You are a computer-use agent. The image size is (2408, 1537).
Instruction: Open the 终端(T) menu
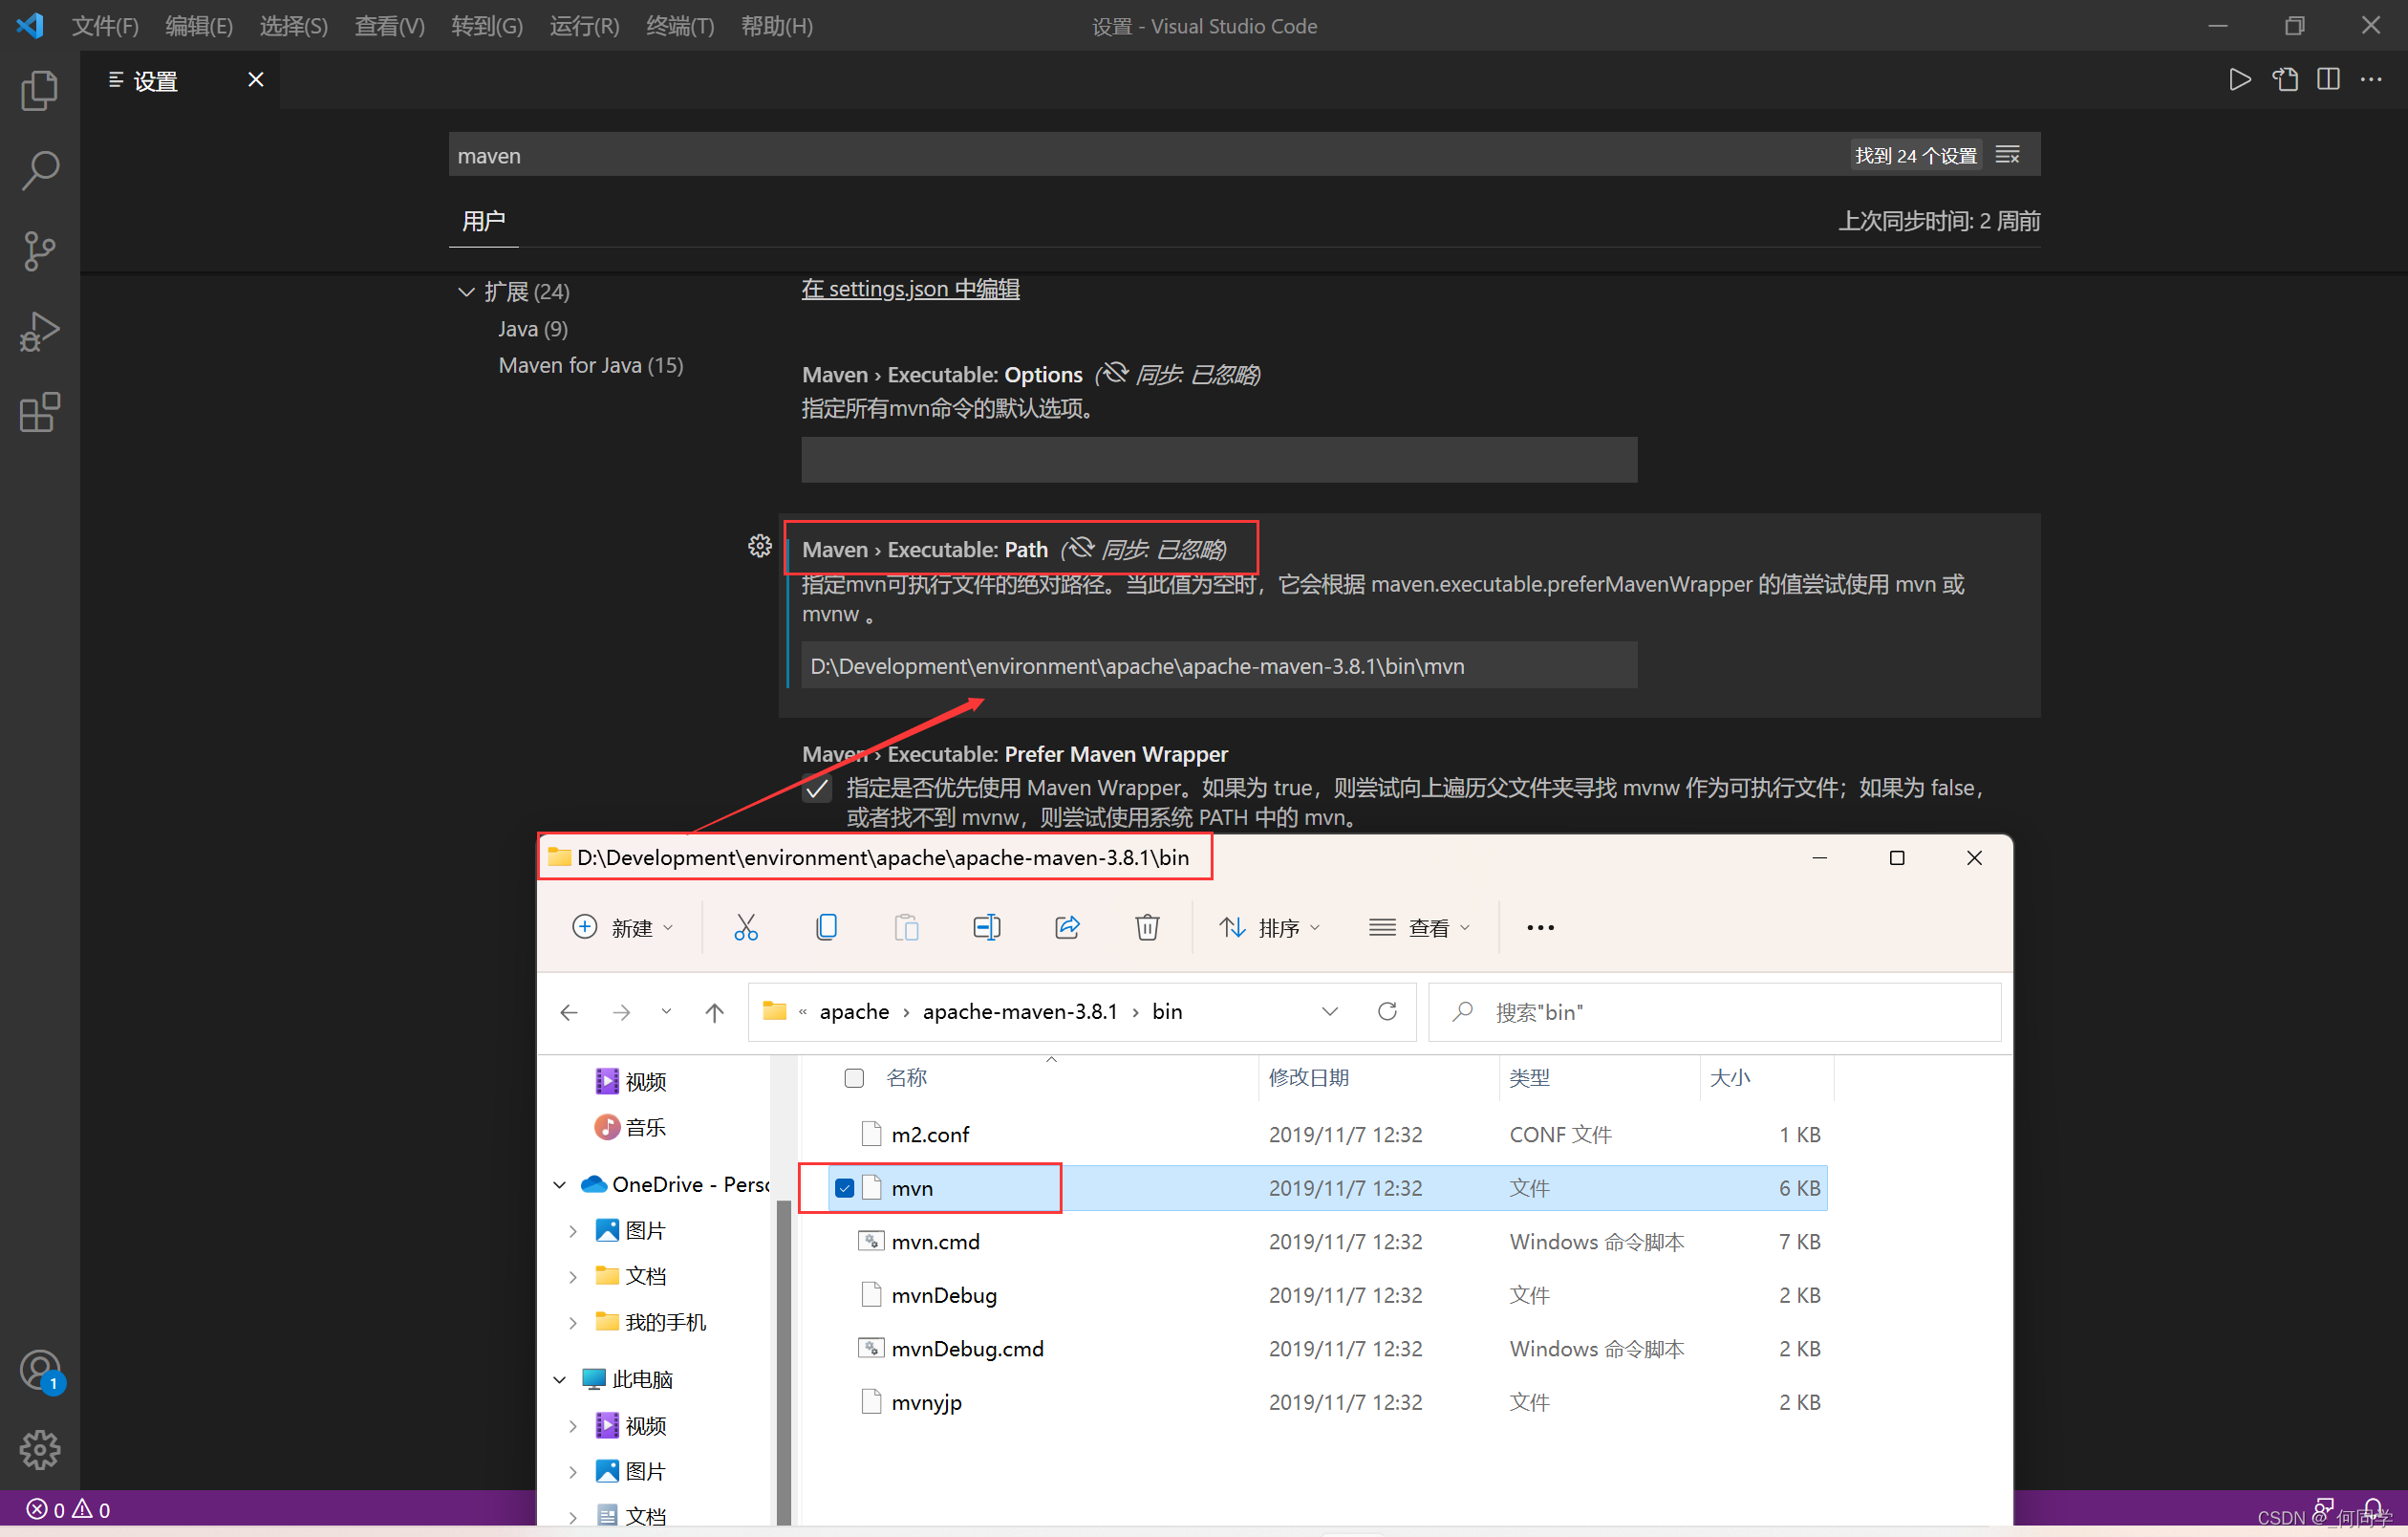point(679,26)
